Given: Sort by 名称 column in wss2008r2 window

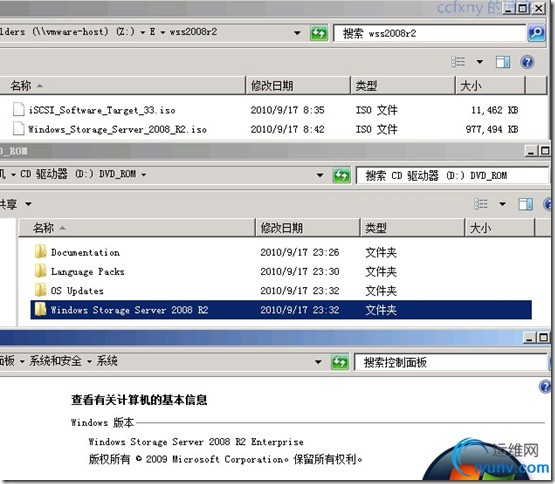Looking at the screenshot, I should click(122, 85).
